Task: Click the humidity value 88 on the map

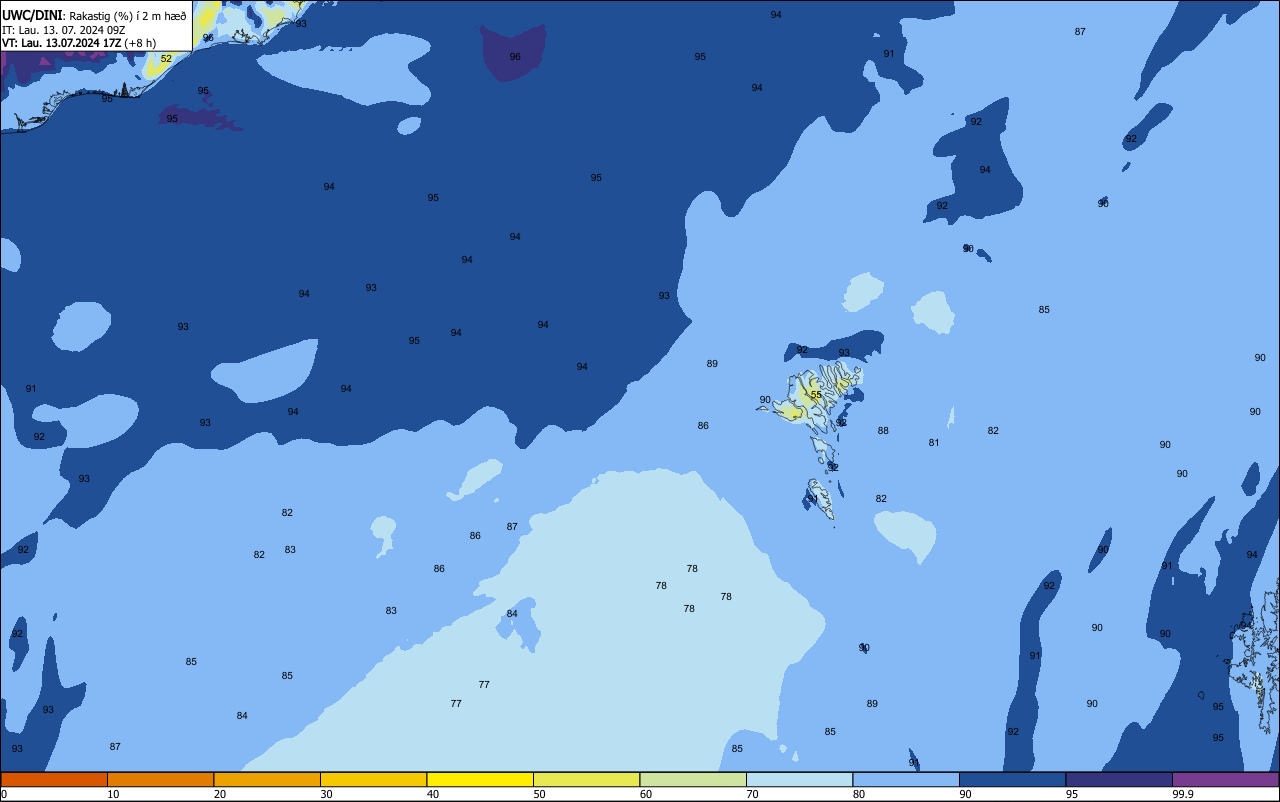Action: coord(883,431)
